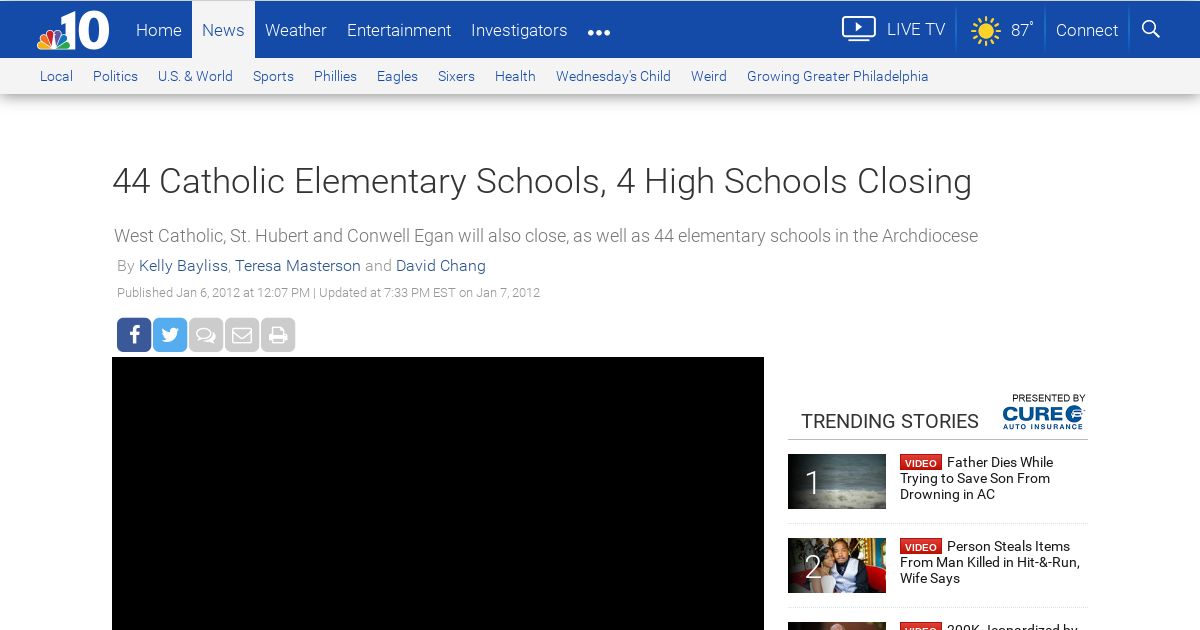
Task: Open trending story 2 thumbnail
Action: [x=837, y=565]
